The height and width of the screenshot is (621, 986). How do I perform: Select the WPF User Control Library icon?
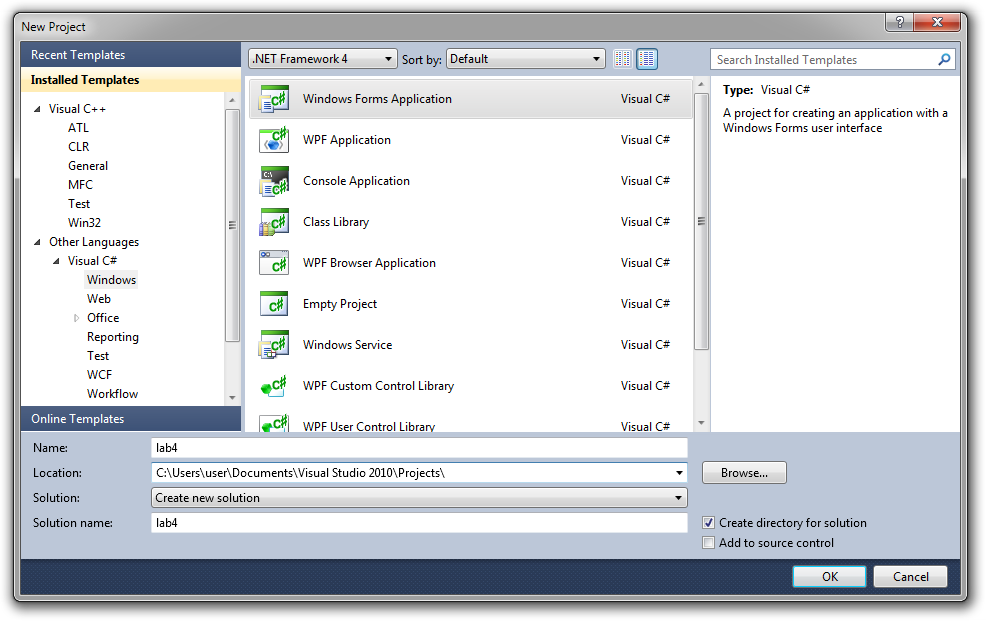pyautogui.click(x=274, y=423)
